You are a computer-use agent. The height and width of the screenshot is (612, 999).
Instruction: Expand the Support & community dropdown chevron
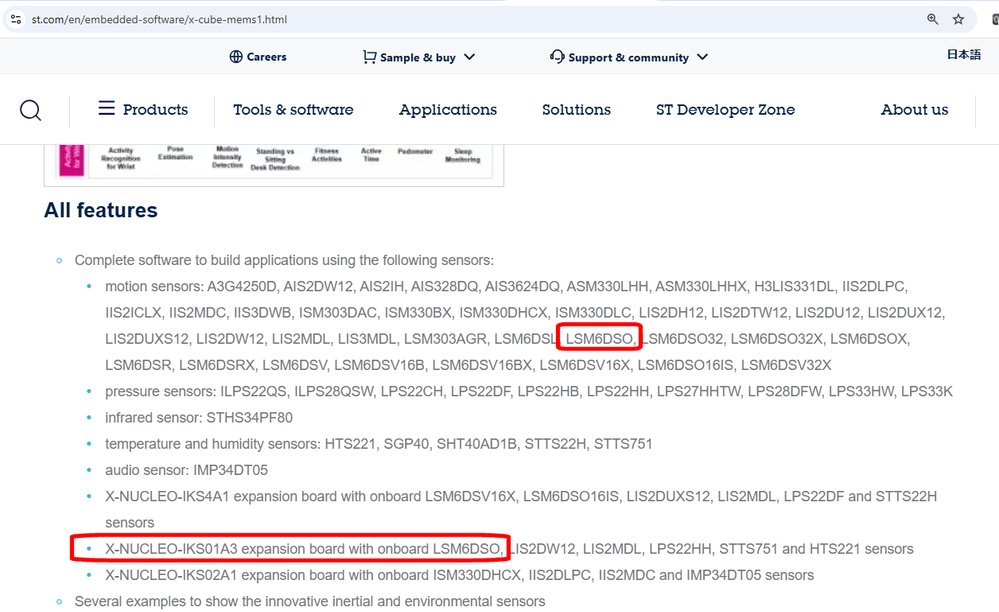click(702, 57)
